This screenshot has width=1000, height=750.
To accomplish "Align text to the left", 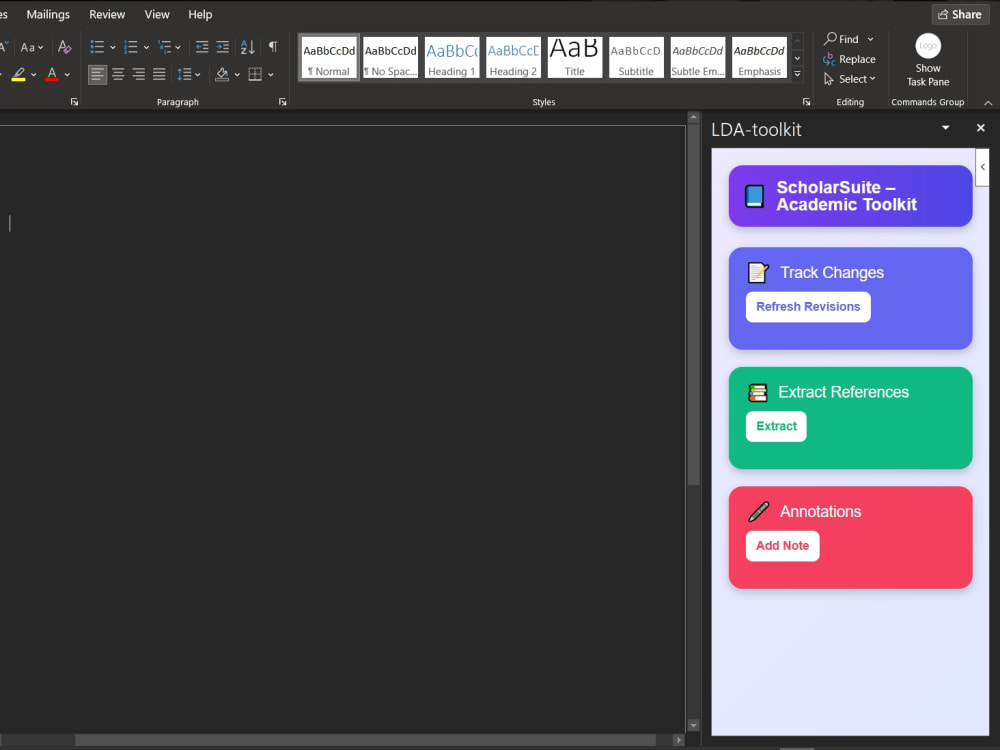I will [x=97, y=75].
